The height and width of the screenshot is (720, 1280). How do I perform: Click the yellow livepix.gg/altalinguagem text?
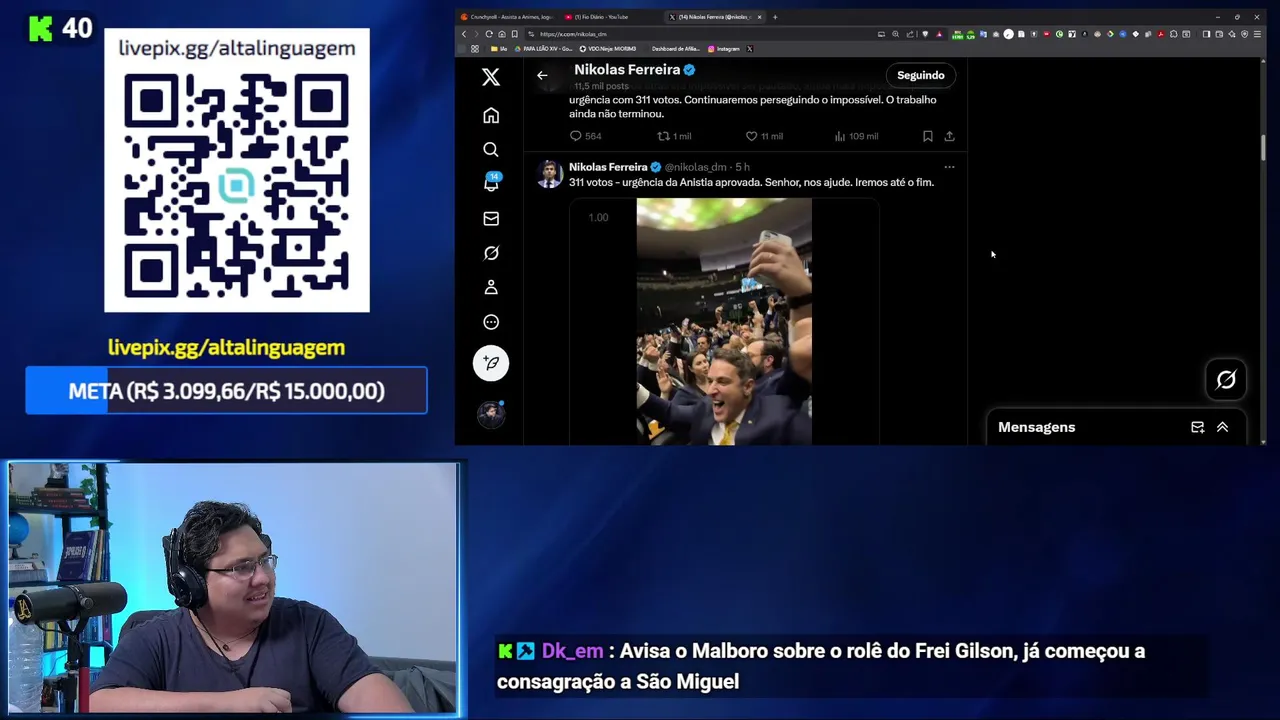[x=226, y=348]
